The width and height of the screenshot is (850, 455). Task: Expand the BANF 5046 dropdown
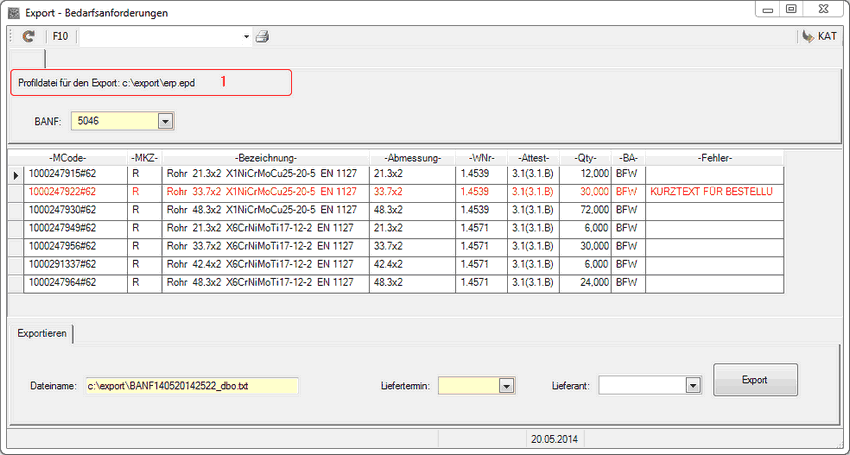coord(165,121)
